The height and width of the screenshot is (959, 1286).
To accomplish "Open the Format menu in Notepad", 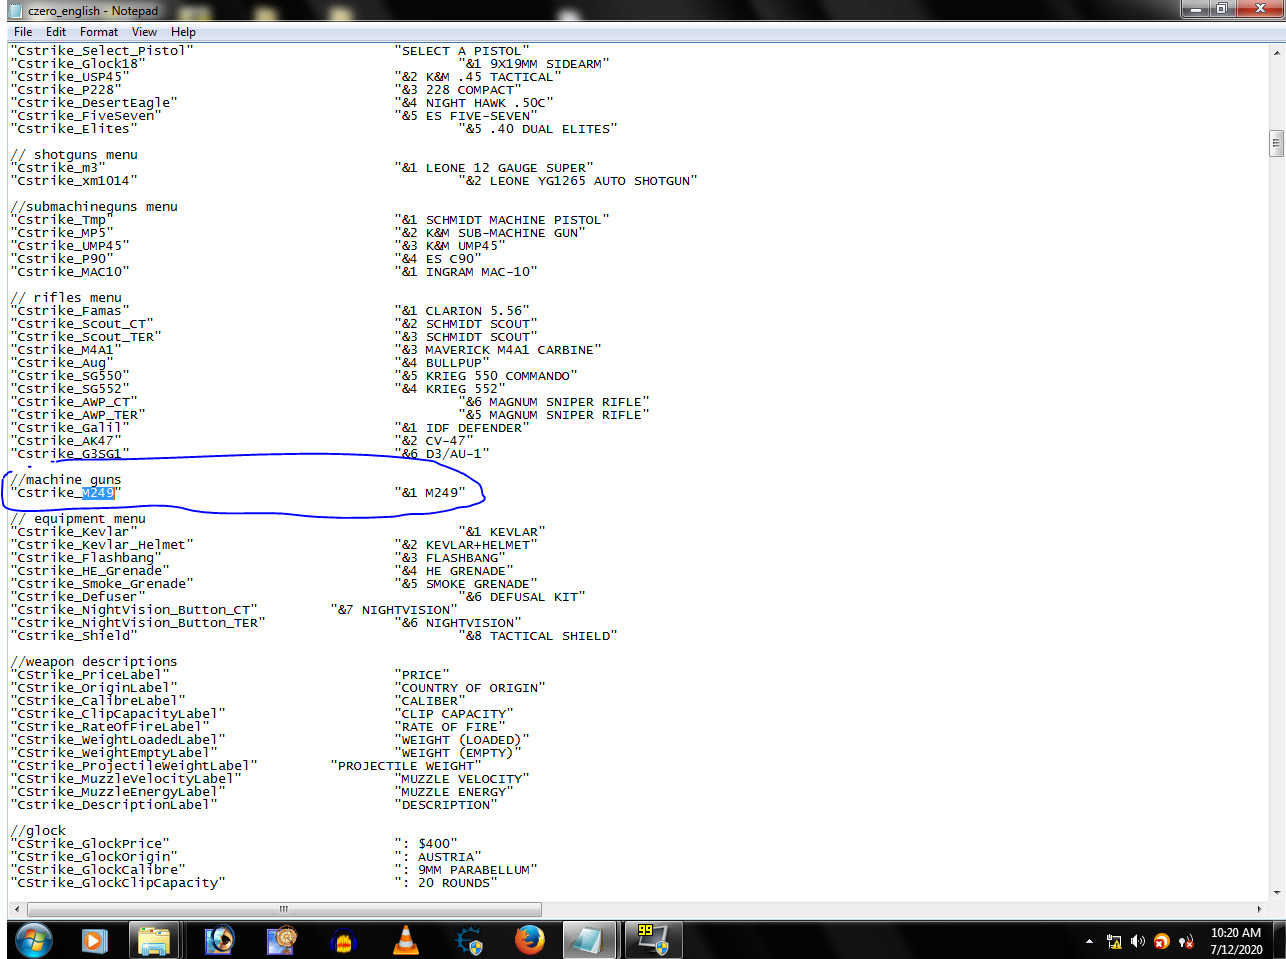I will [x=98, y=31].
